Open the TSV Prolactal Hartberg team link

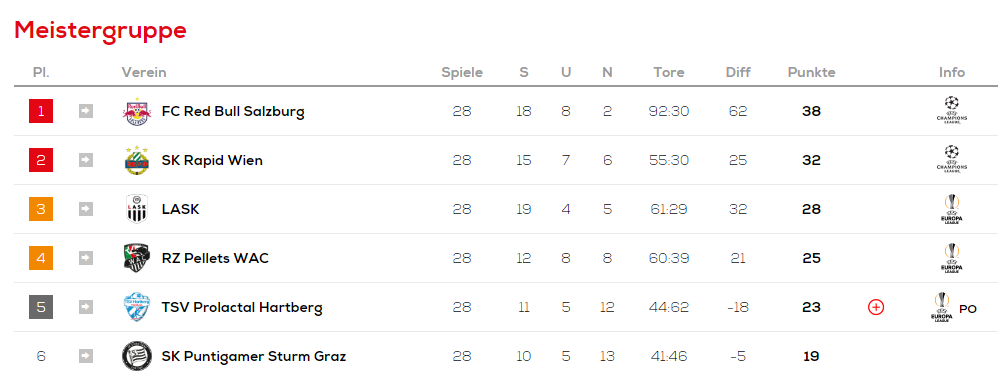[x=242, y=307]
